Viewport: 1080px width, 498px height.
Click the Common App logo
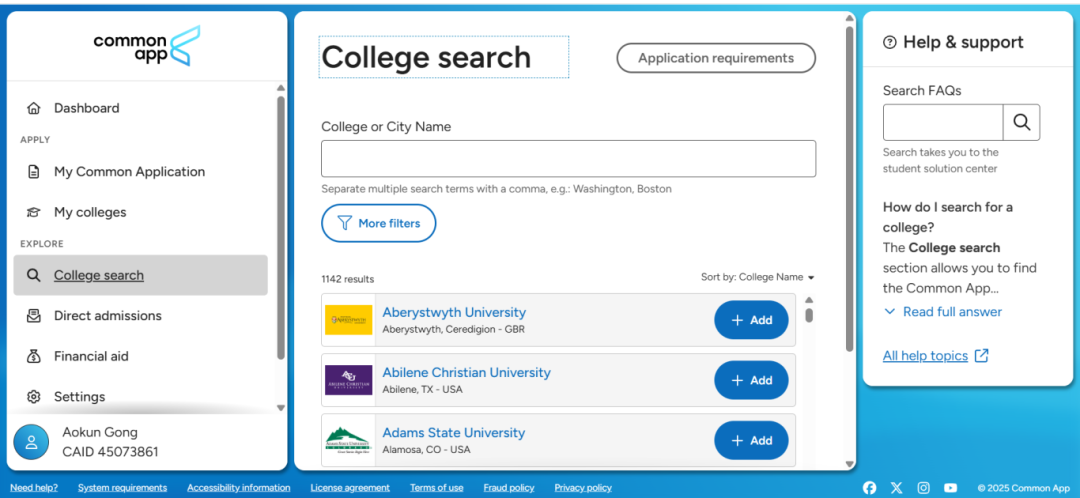(147, 46)
